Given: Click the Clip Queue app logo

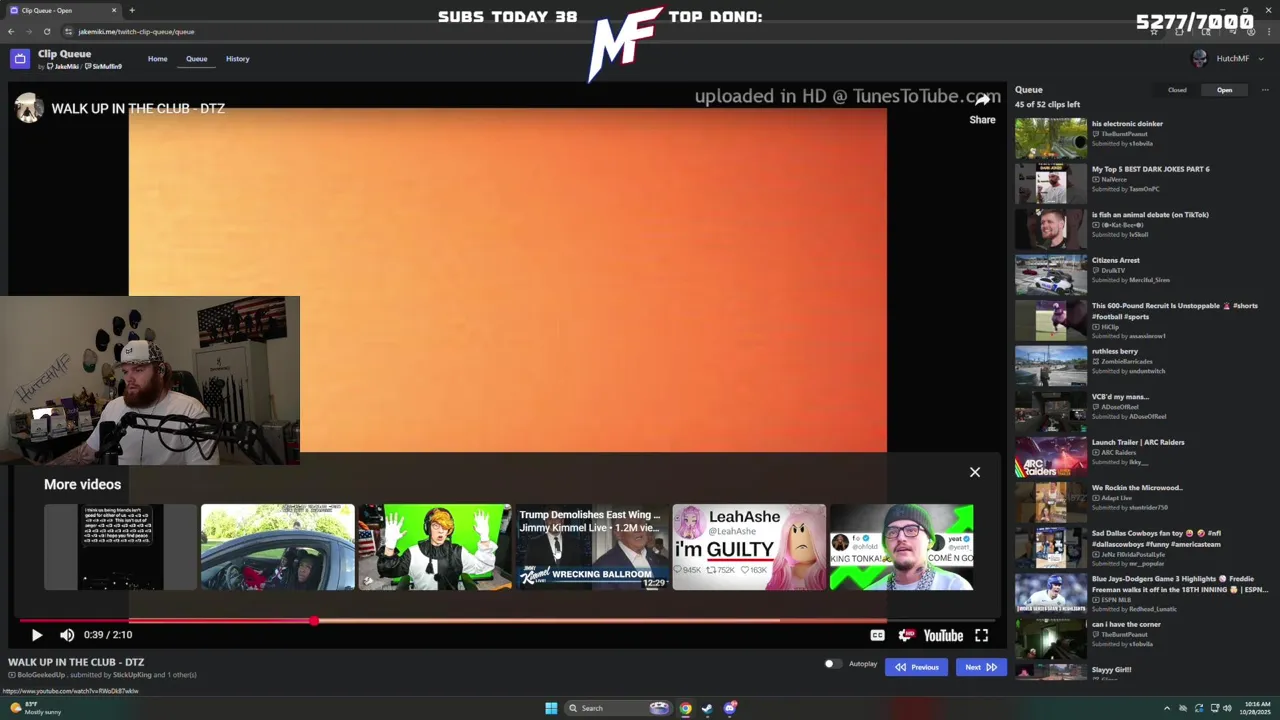Looking at the screenshot, I should [x=19, y=59].
